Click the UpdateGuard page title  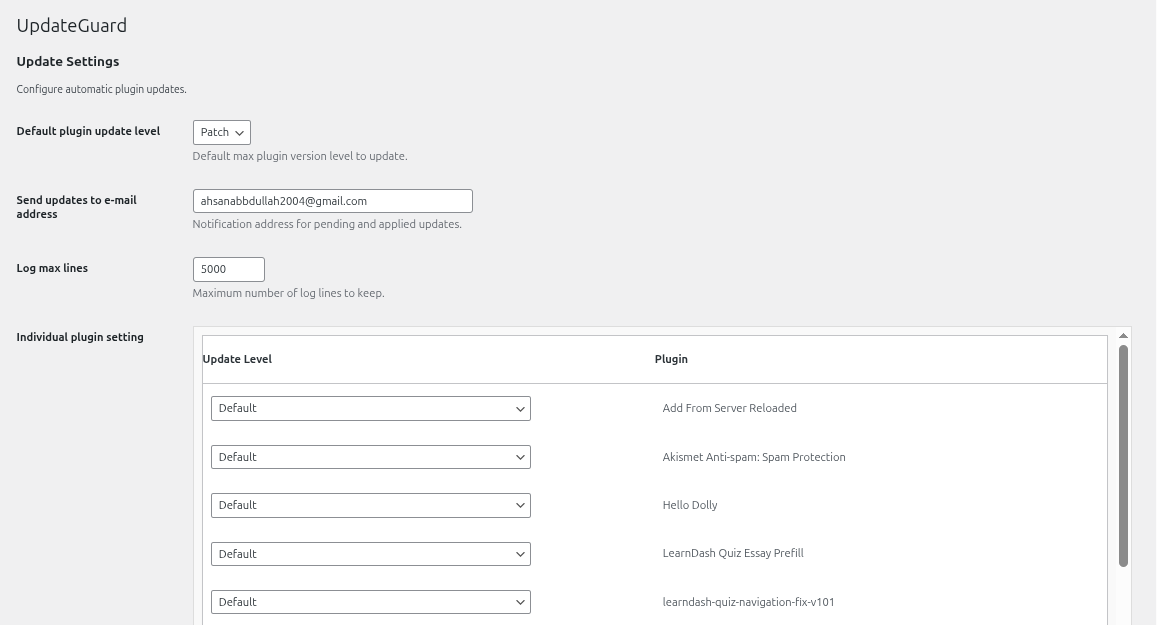tap(72, 26)
